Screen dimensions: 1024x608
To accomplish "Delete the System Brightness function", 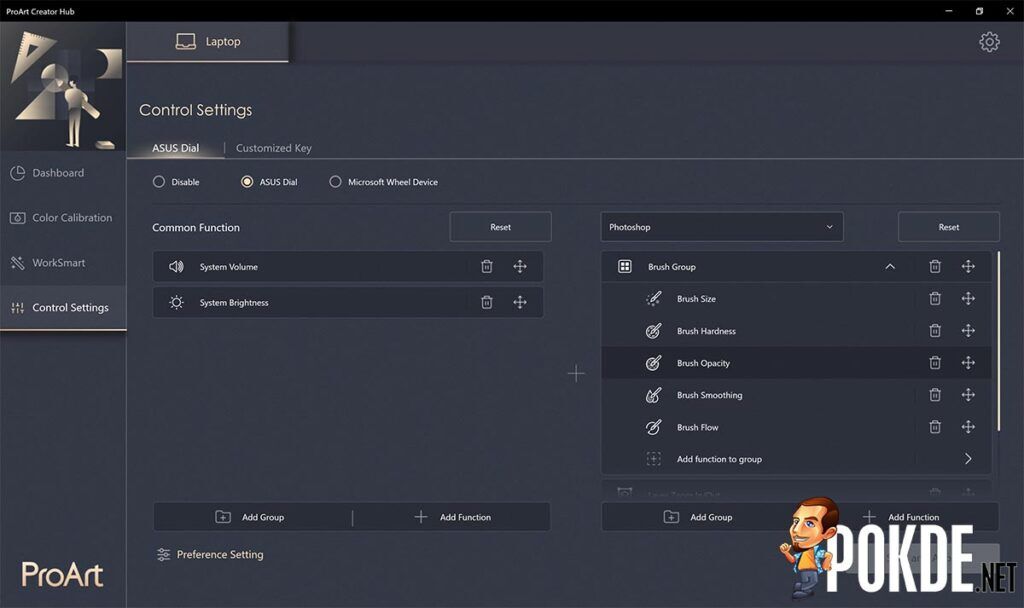I will coord(487,302).
